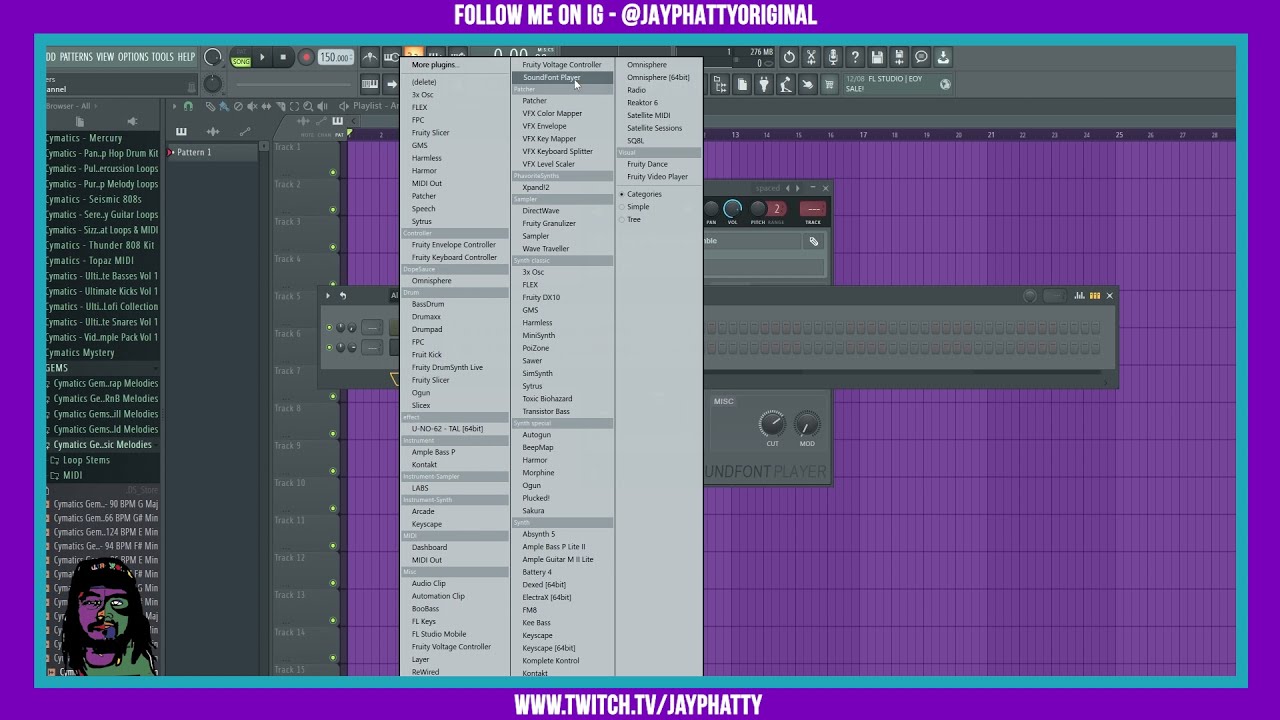Enable the playlist magnet snap icon

pos(188,106)
